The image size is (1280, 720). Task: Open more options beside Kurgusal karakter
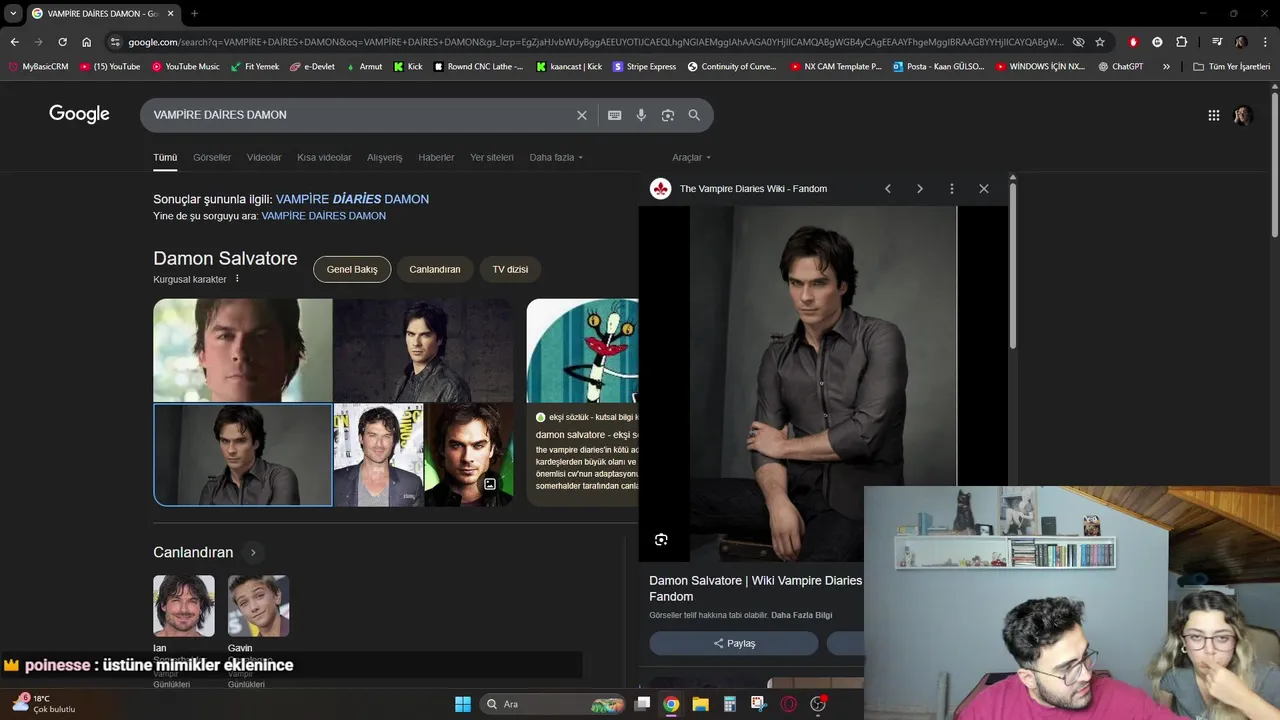(x=237, y=279)
